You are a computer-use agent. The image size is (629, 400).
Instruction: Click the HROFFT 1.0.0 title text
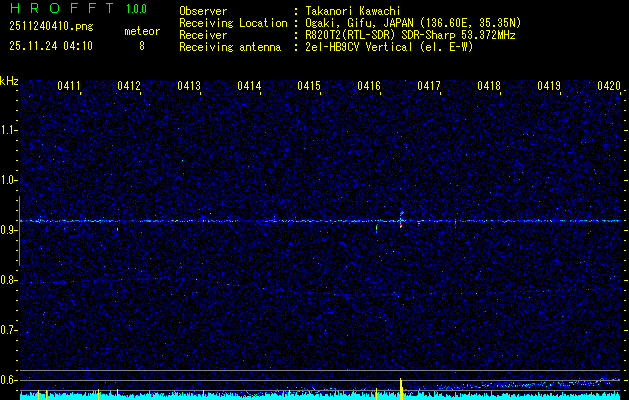tap(78, 8)
